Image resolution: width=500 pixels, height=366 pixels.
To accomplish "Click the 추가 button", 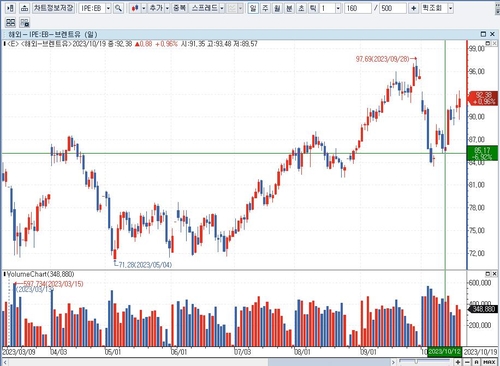I will (x=156, y=8).
